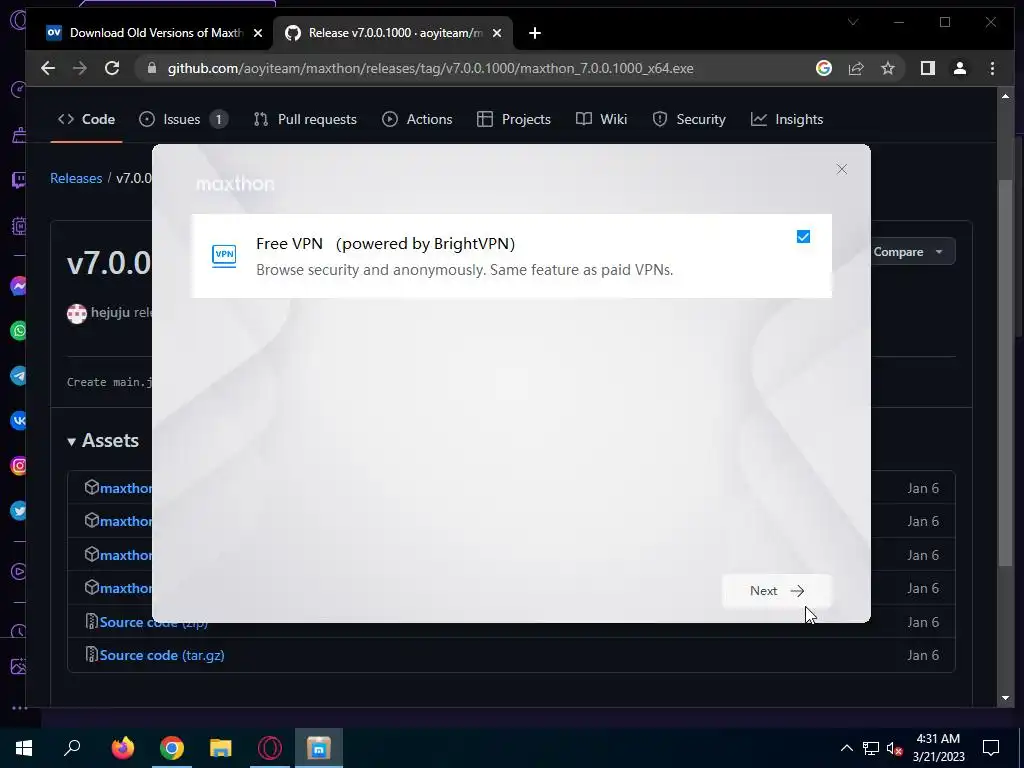1024x768 pixels.
Task: Open the Windows Start menu
Action: [x=24, y=748]
